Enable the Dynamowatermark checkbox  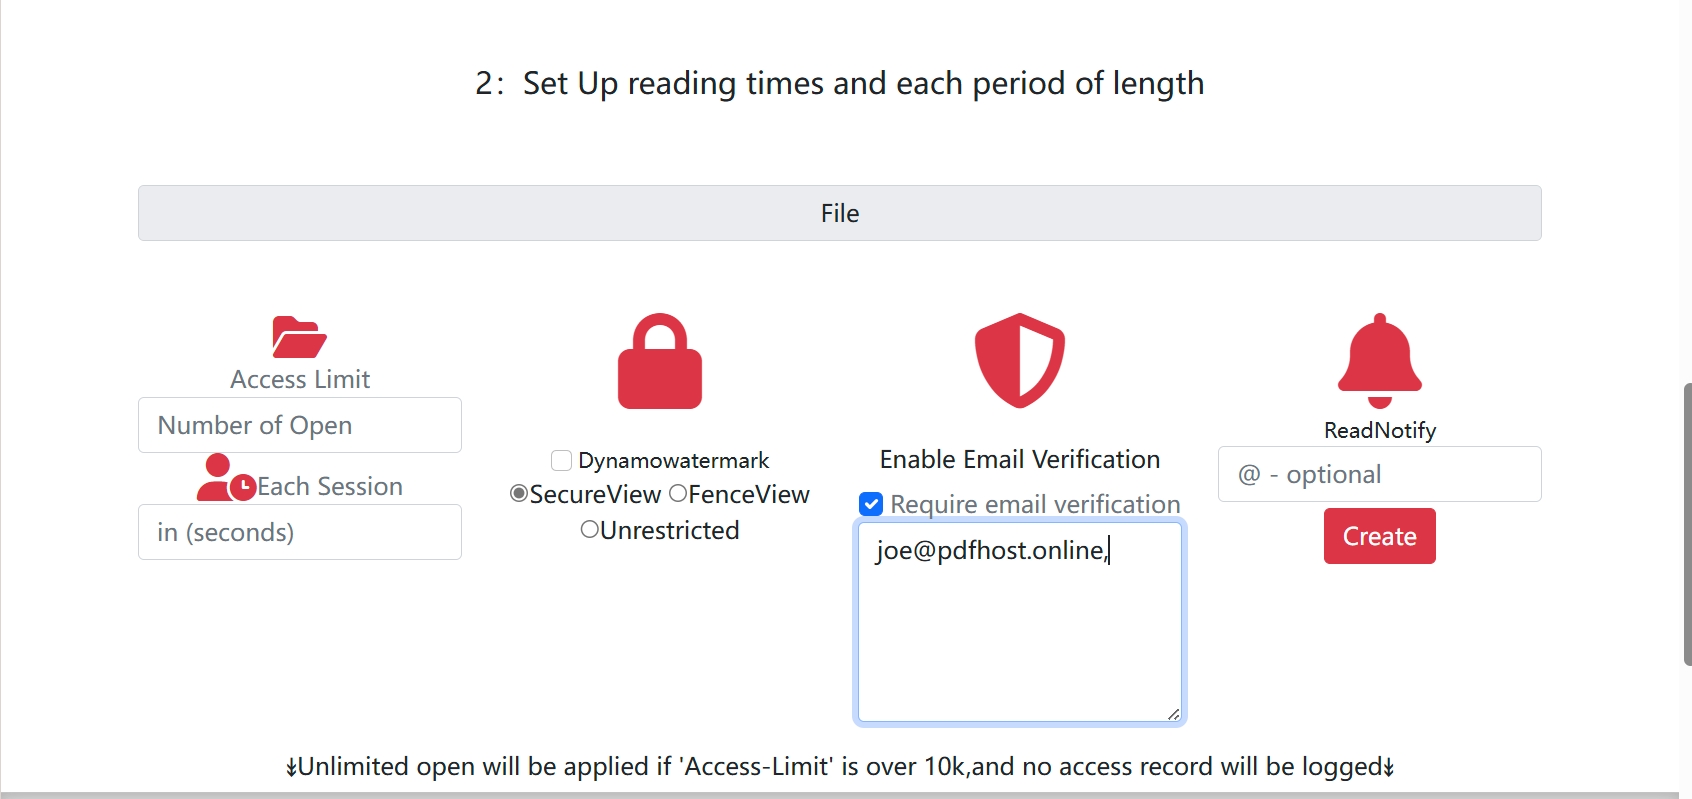click(560, 460)
